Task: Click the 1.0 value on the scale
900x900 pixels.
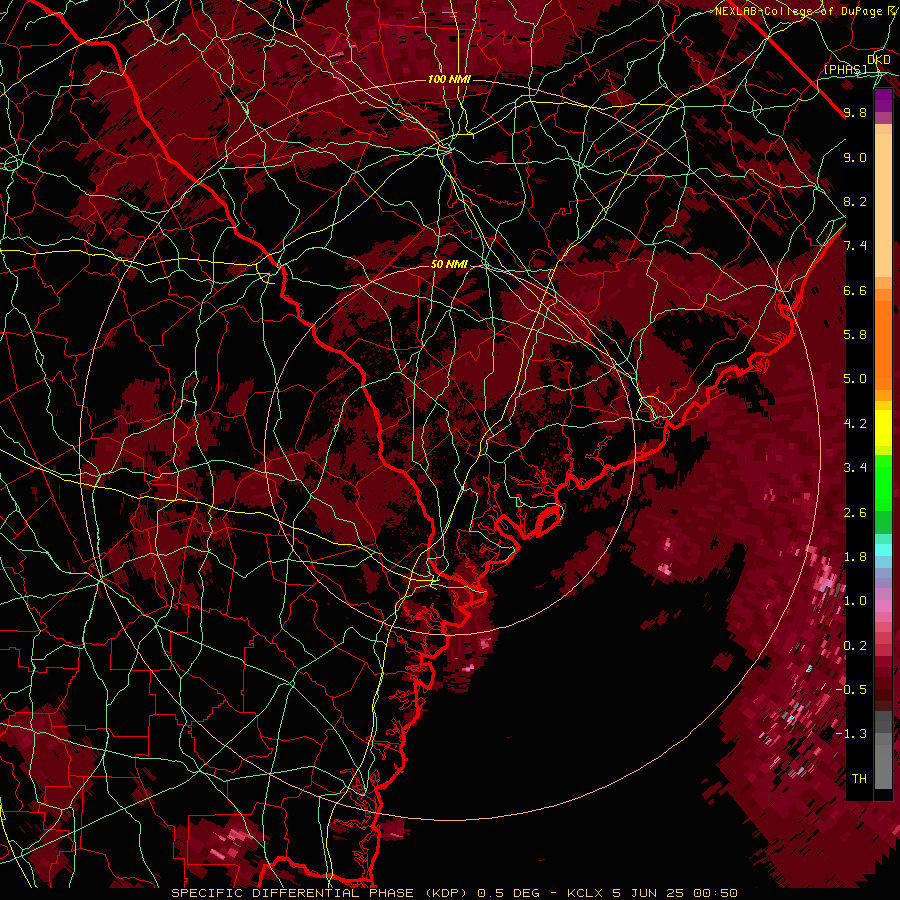Action: pos(855,600)
